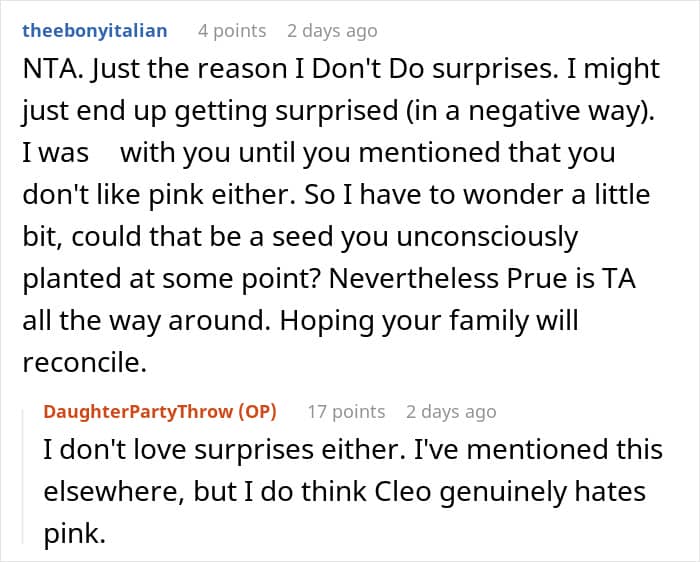This screenshot has width=700, height=562.
Task: Click the timestamp on theebonyitalian's comment
Action: coord(332,31)
